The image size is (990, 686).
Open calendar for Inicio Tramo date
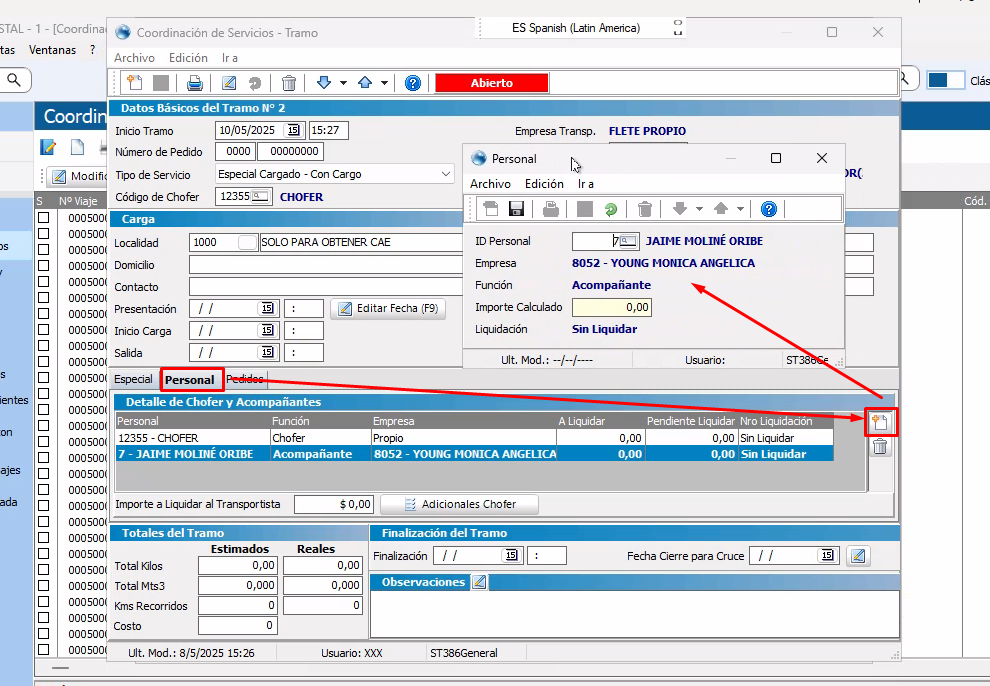pyautogui.click(x=294, y=130)
